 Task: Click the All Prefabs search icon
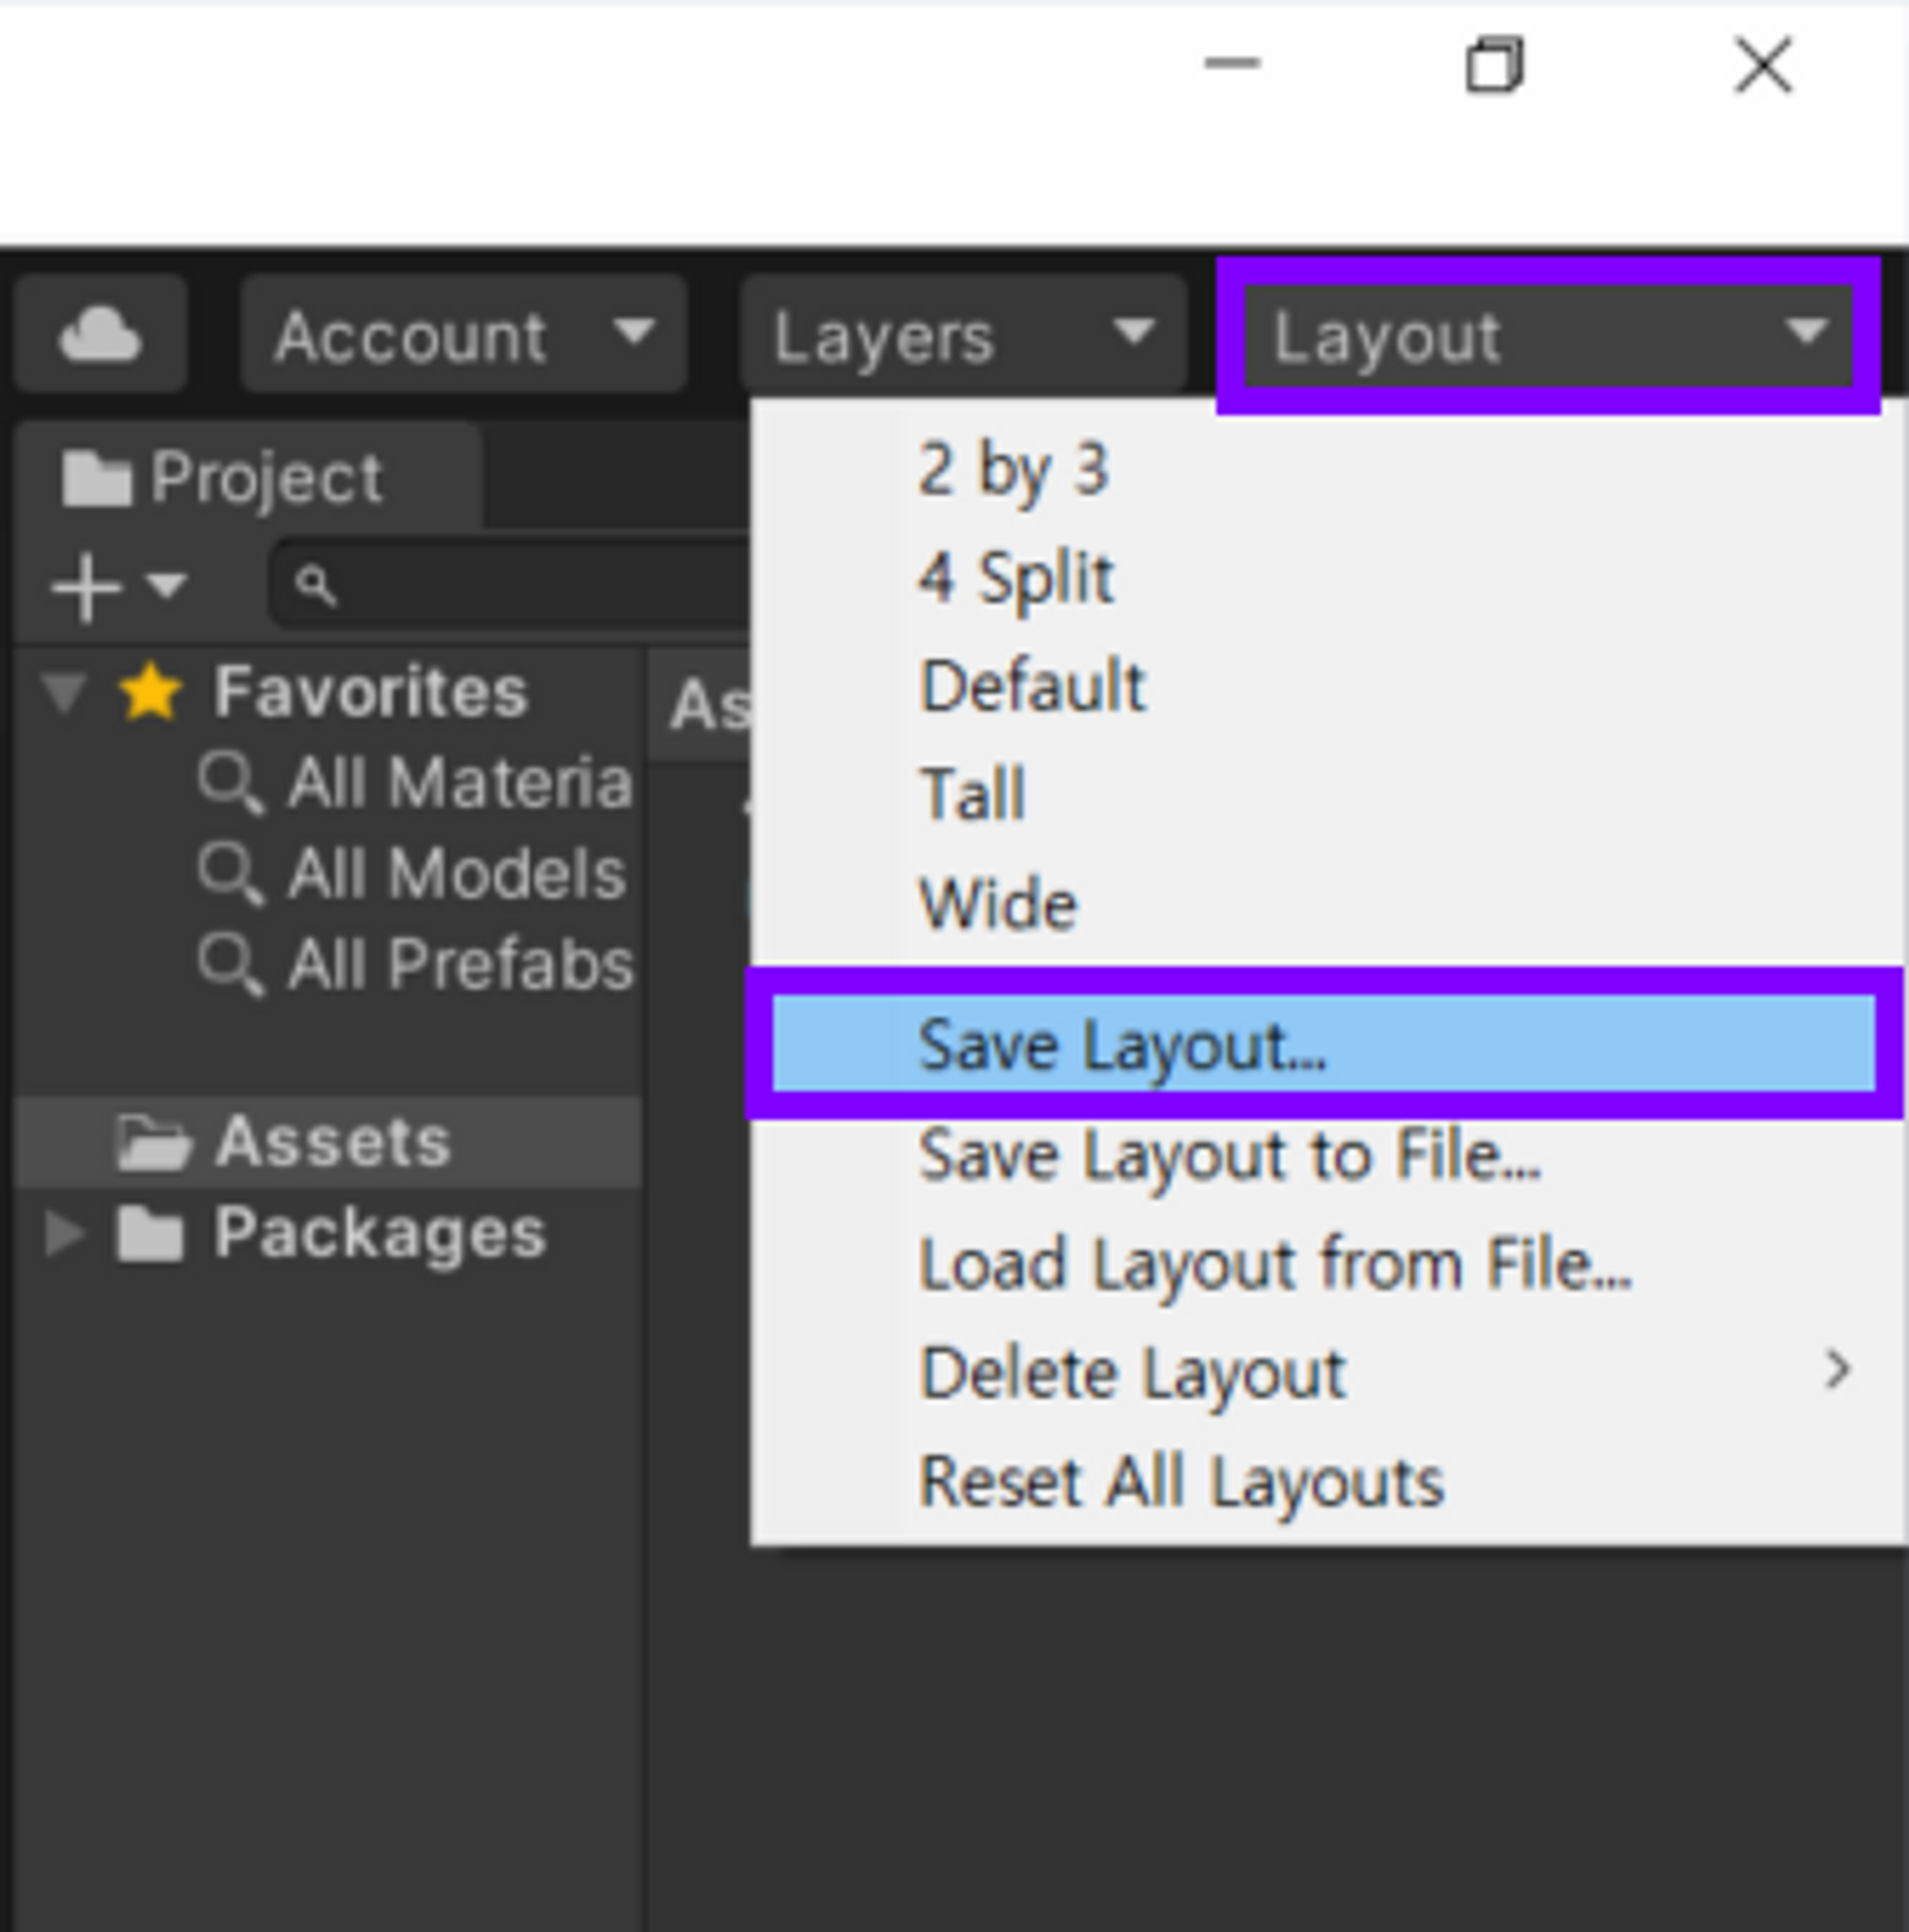pos(231,965)
